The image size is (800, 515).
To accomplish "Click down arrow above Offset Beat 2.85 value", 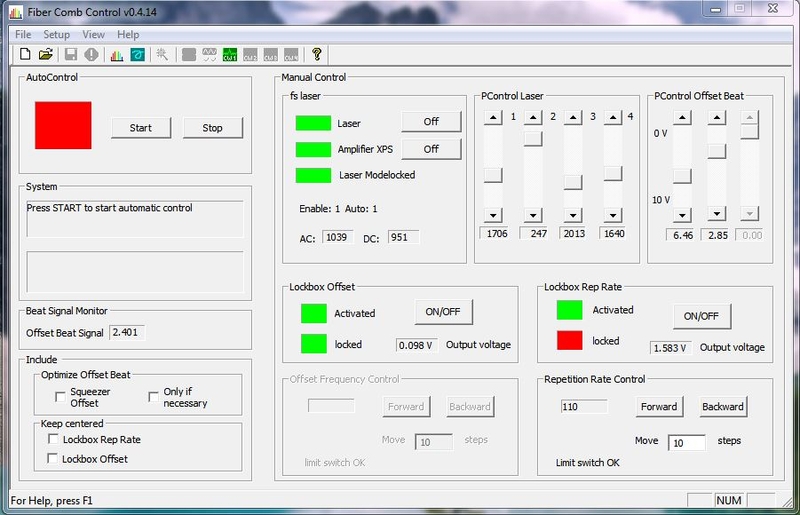I will (x=717, y=213).
